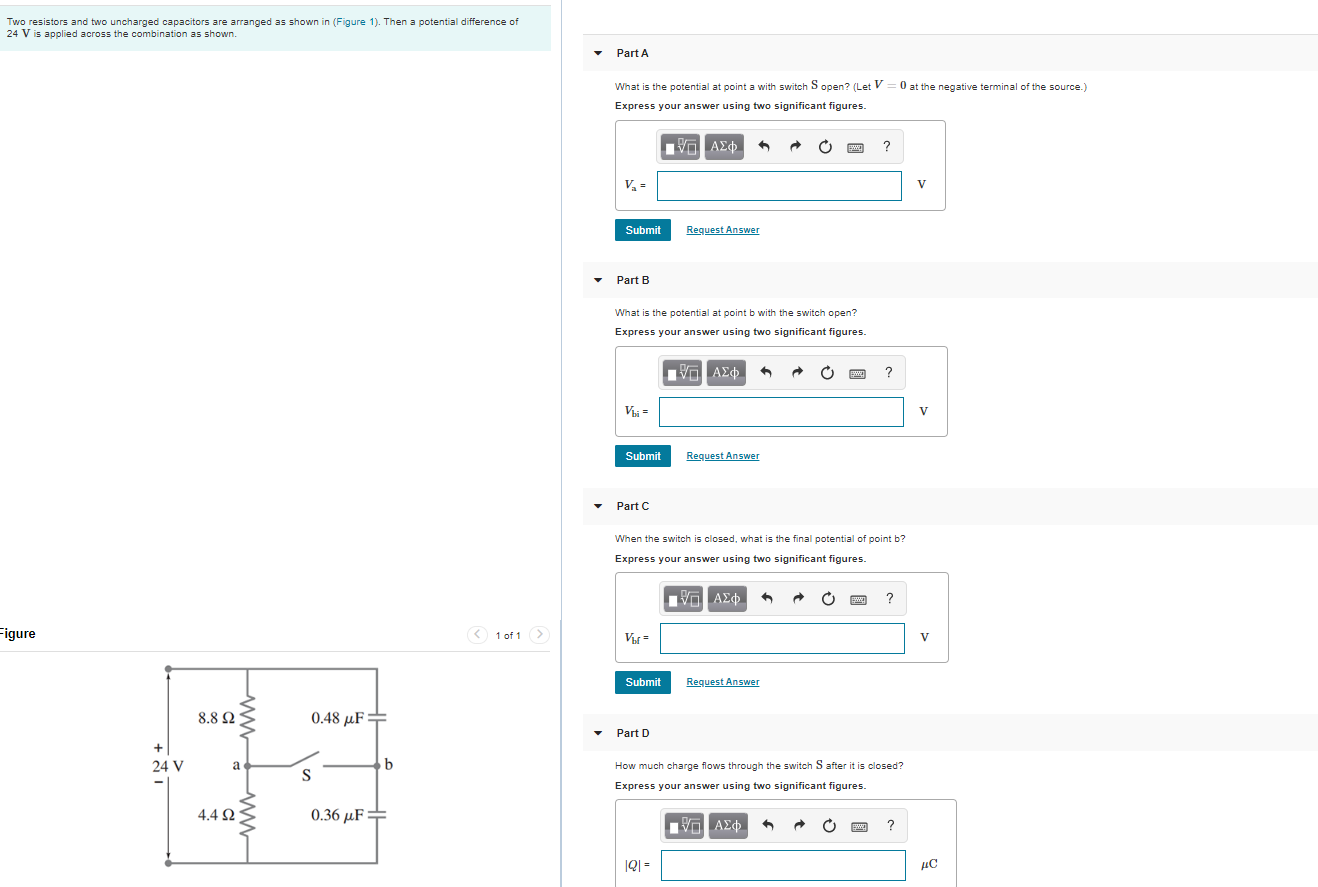Click the help ? icon in Part C
The height and width of the screenshot is (887, 1318).
[889, 598]
